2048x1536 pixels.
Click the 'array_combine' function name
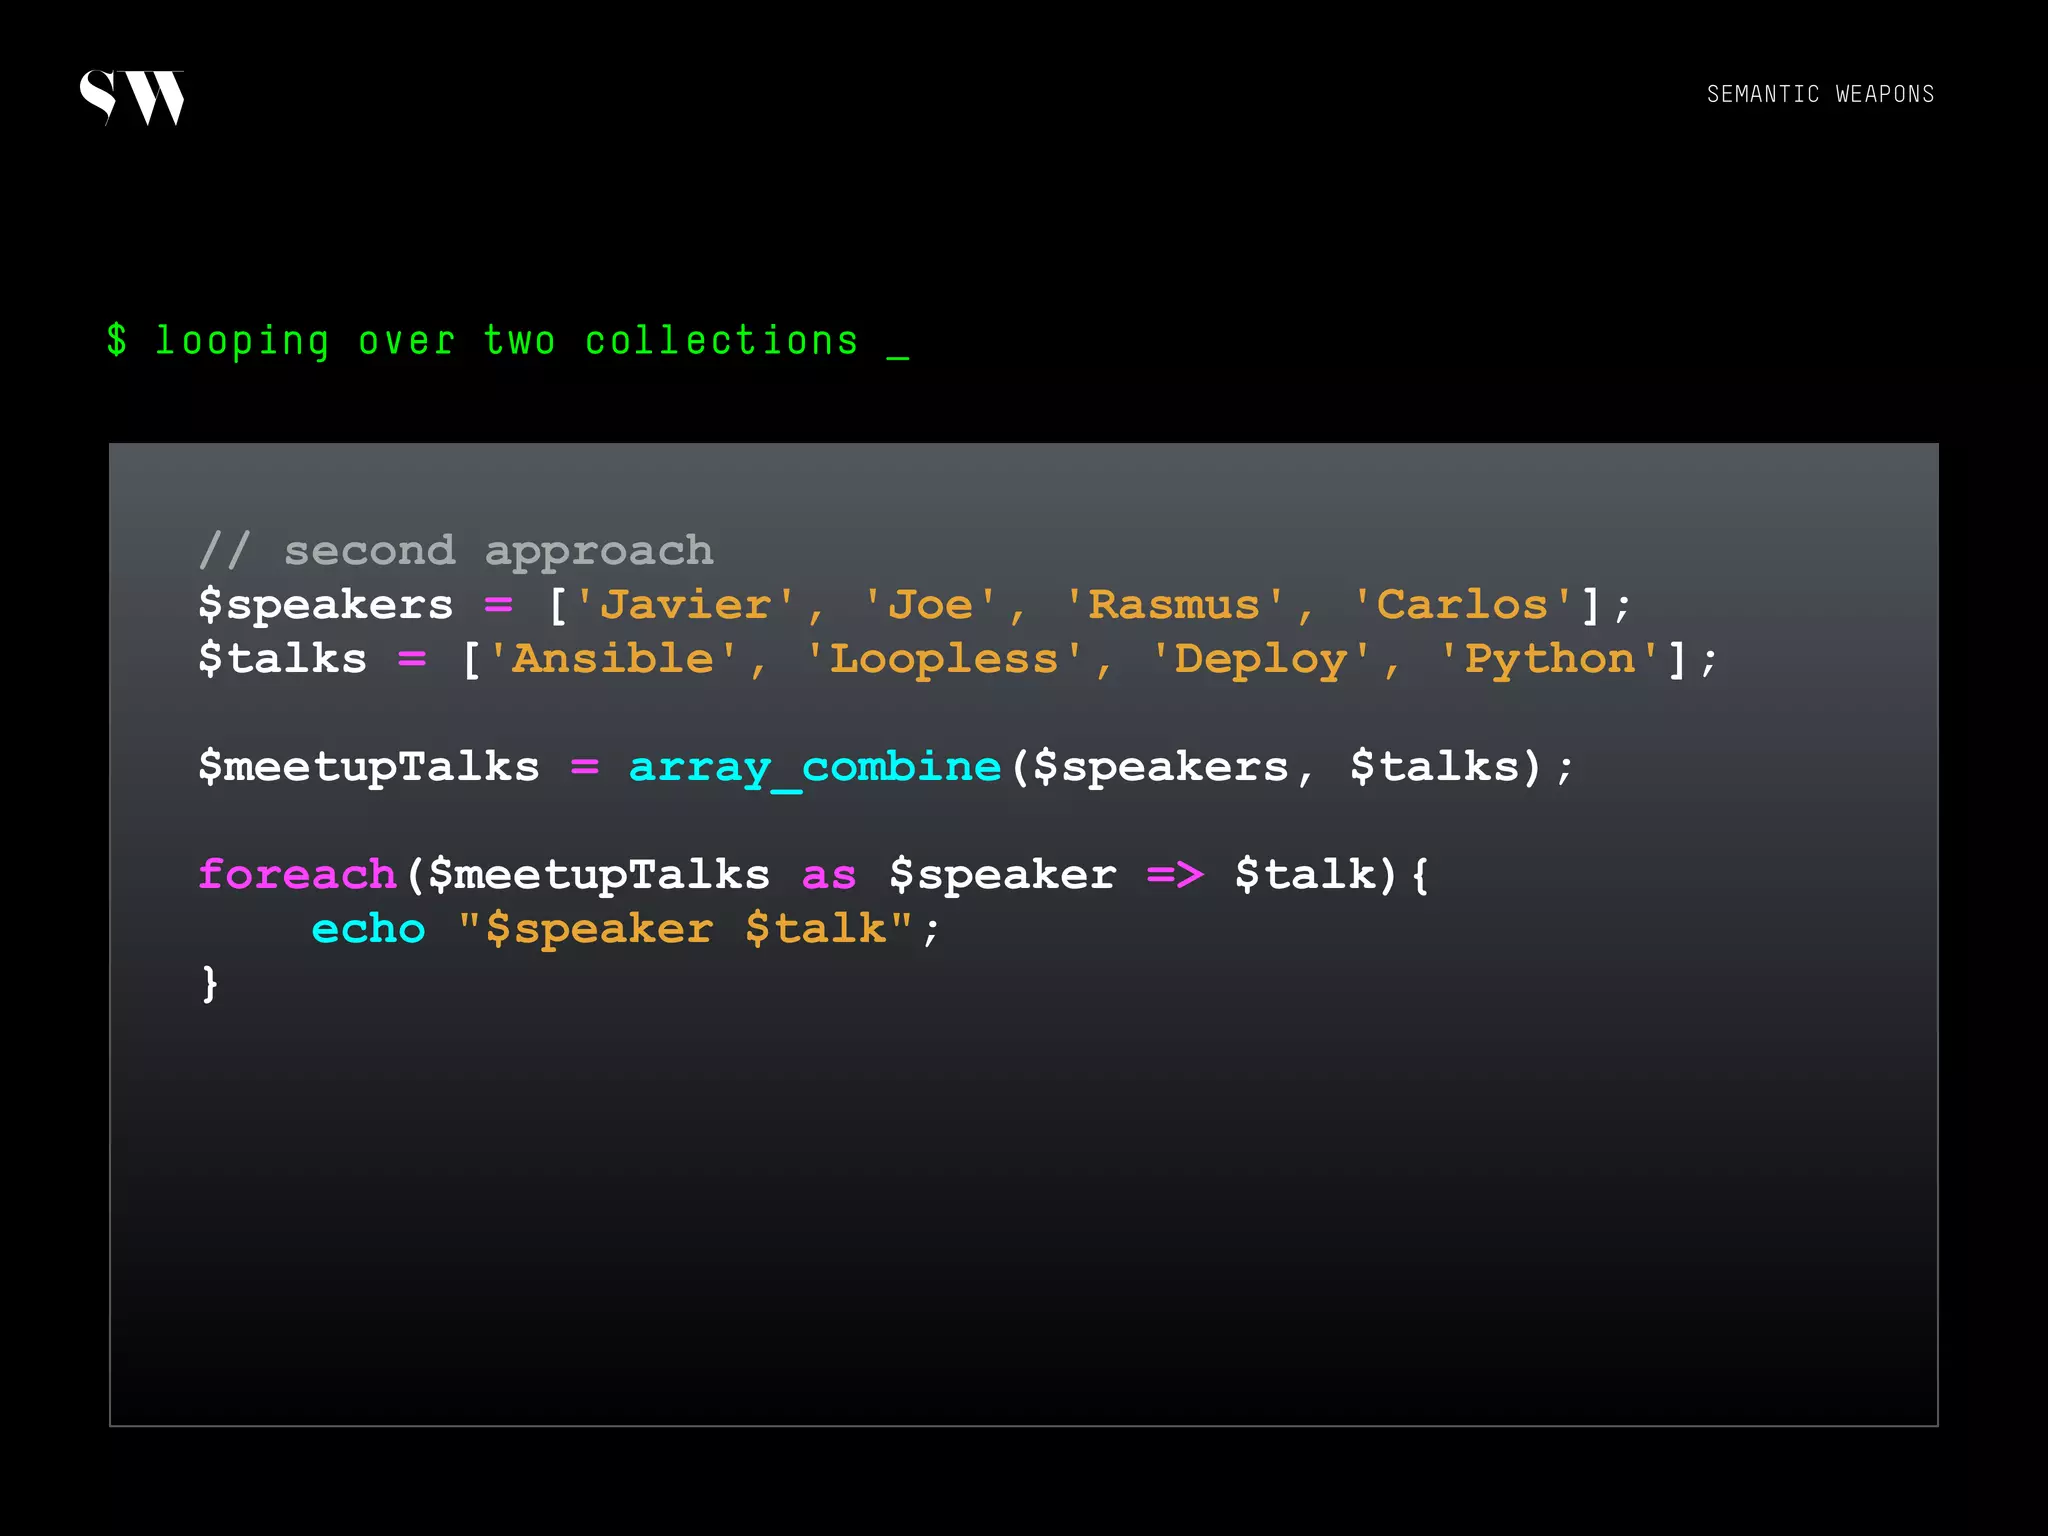pyautogui.click(x=815, y=768)
